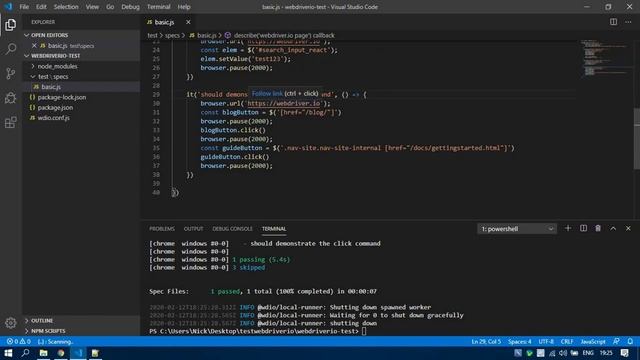Switch to the Problems panel tab
The width and height of the screenshot is (640, 360).
[x=162, y=229]
